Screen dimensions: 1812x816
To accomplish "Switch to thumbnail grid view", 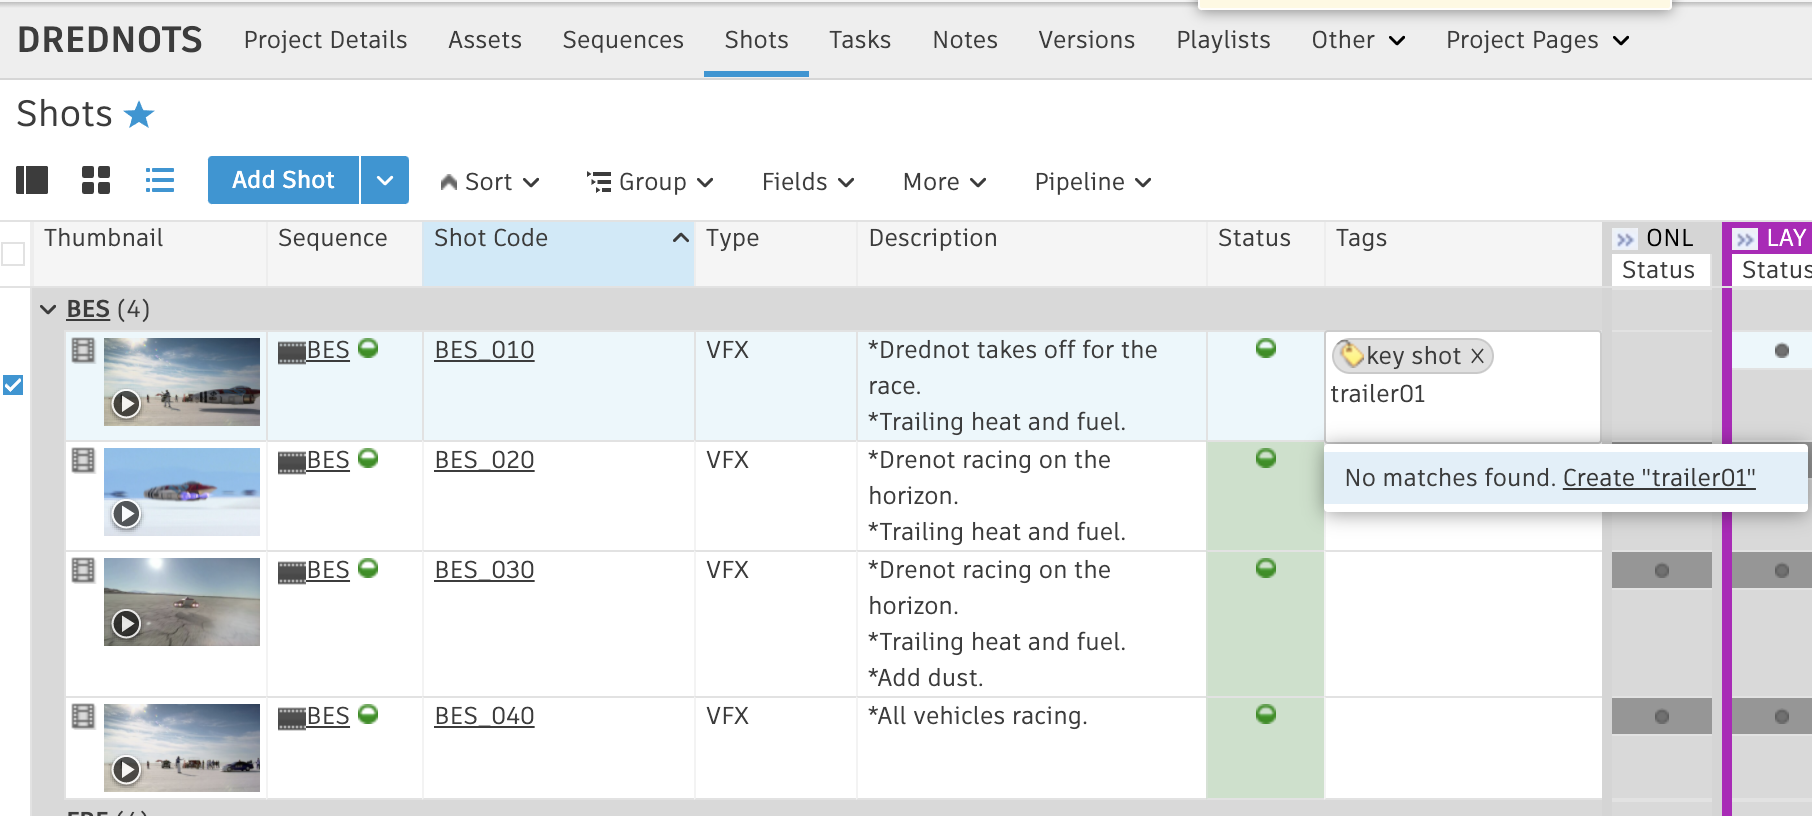I will coord(96,180).
